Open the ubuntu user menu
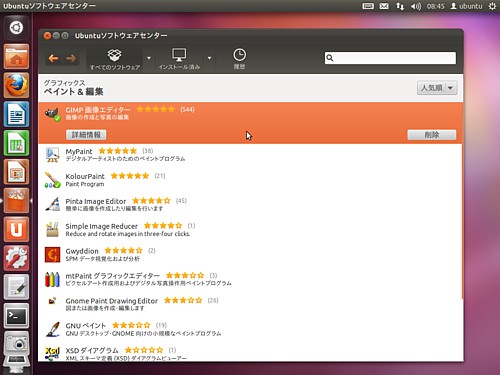500x375 pixels. (x=466, y=6)
